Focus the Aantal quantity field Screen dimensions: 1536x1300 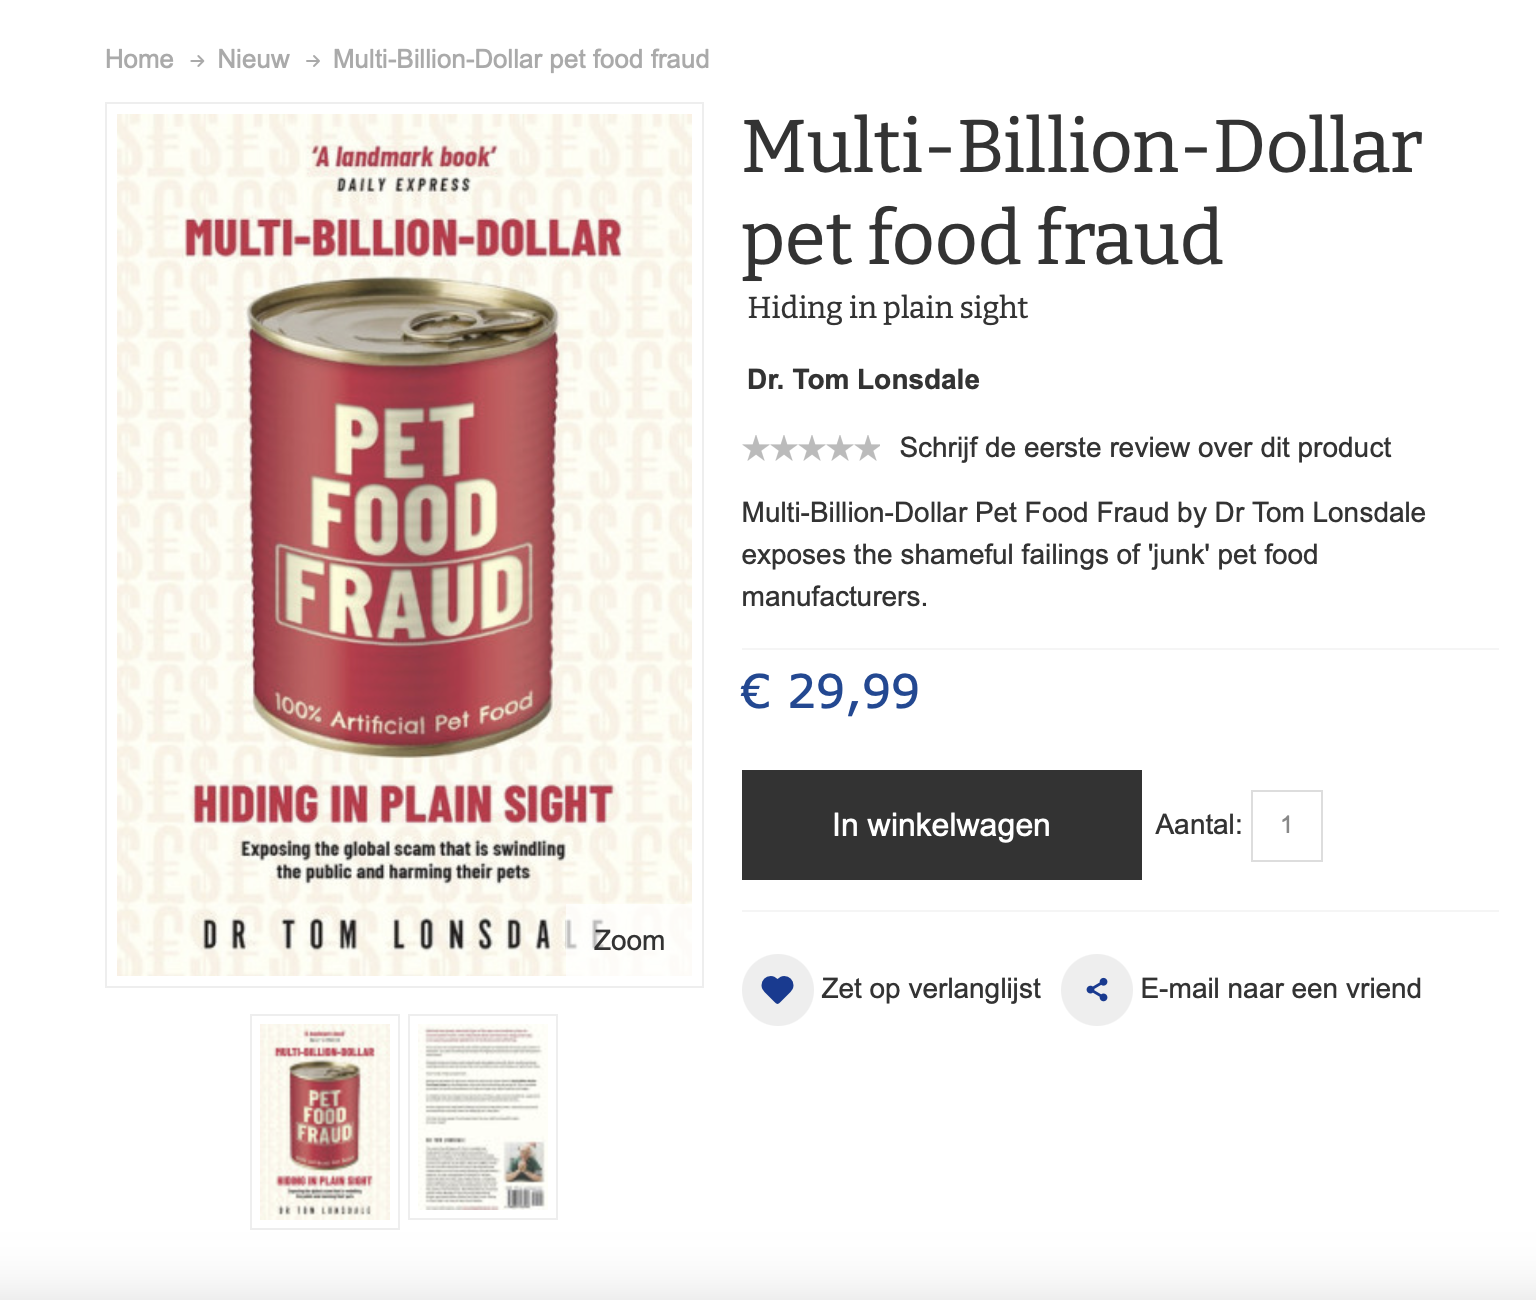pyautogui.click(x=1287, y=825)
